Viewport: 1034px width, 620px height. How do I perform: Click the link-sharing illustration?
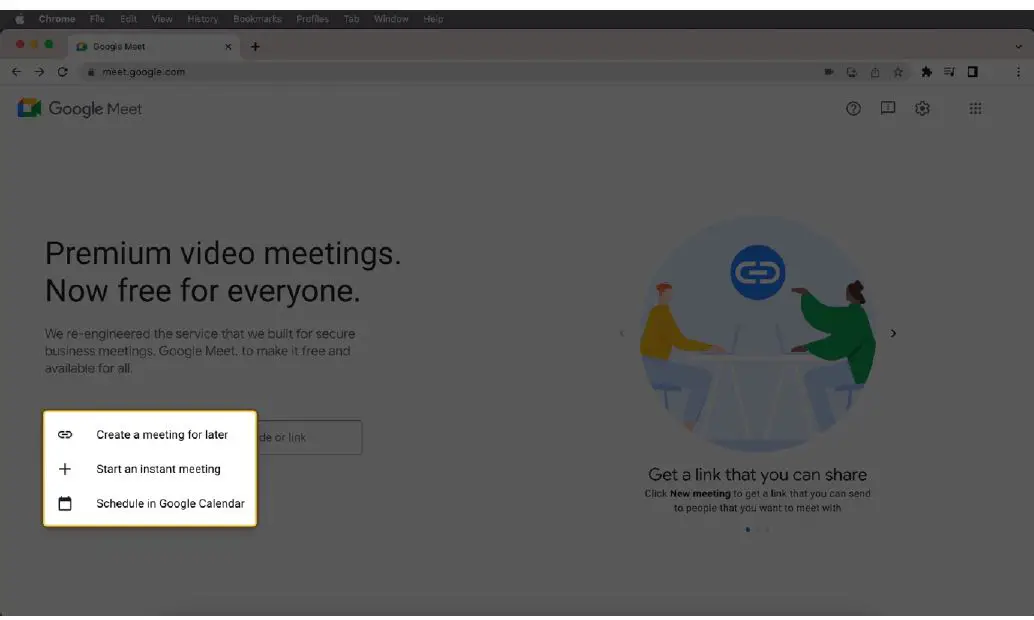[758, 334]
